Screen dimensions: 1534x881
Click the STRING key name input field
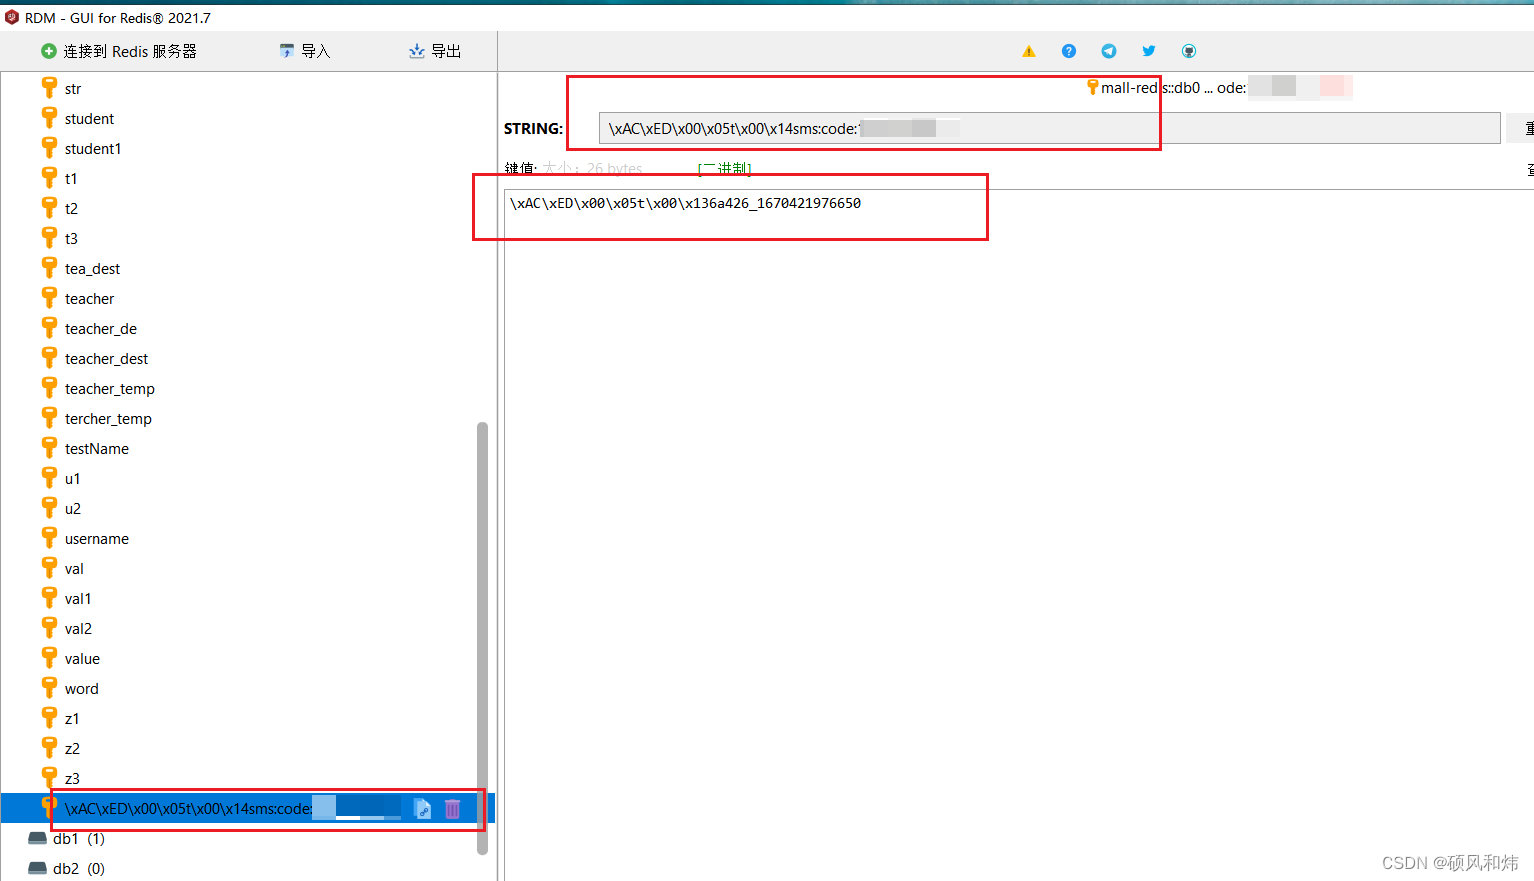pyautogui.click(x=1049, y=128)
